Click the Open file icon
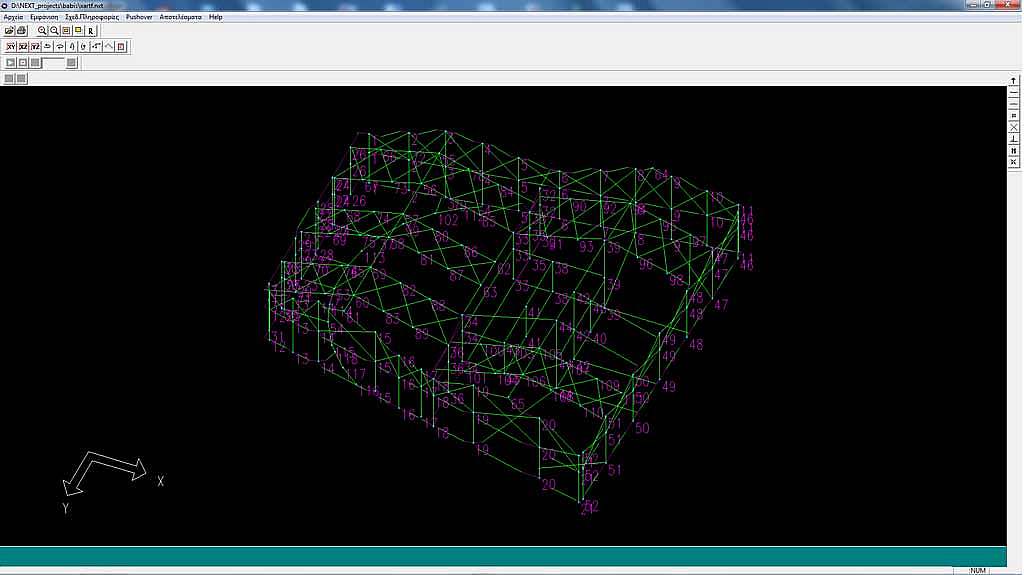The width and height of the screenshot is (1024, 575). click(9, 31)
